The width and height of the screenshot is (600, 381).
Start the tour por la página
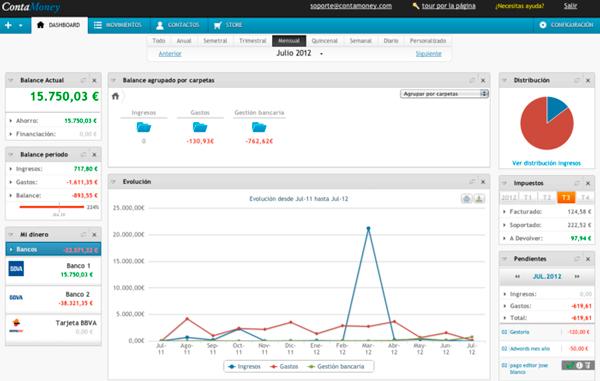(448, 6)
